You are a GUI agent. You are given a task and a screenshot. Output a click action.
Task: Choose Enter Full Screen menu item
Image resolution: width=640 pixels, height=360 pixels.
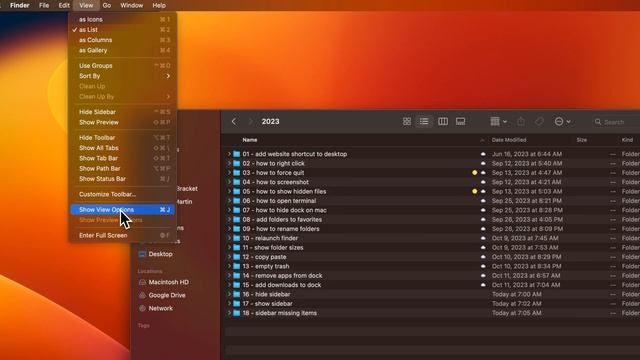[x=122, y=236]
